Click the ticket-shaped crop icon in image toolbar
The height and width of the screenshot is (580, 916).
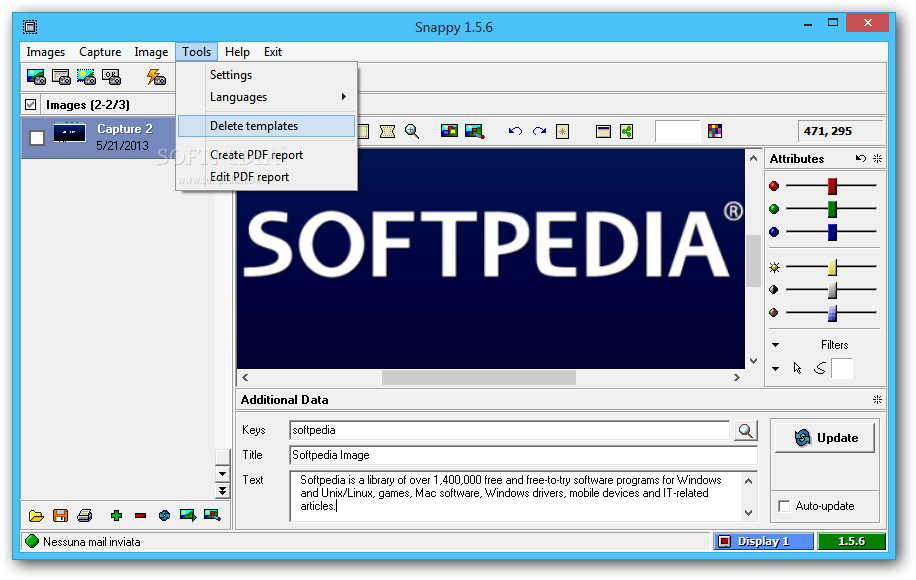tap(387, 131)
